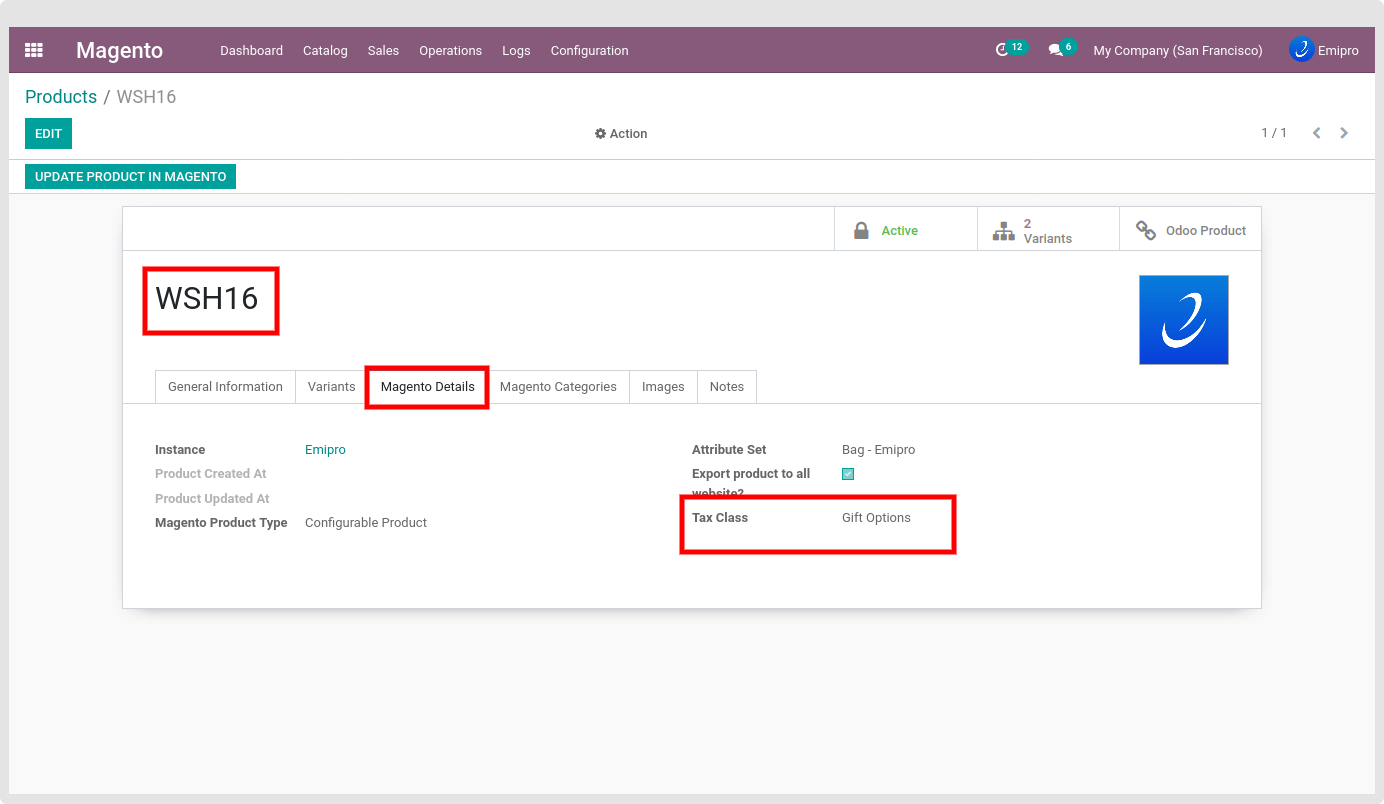
Task: Click the record pager 1 / 1
Action: tap(1274, 133)
